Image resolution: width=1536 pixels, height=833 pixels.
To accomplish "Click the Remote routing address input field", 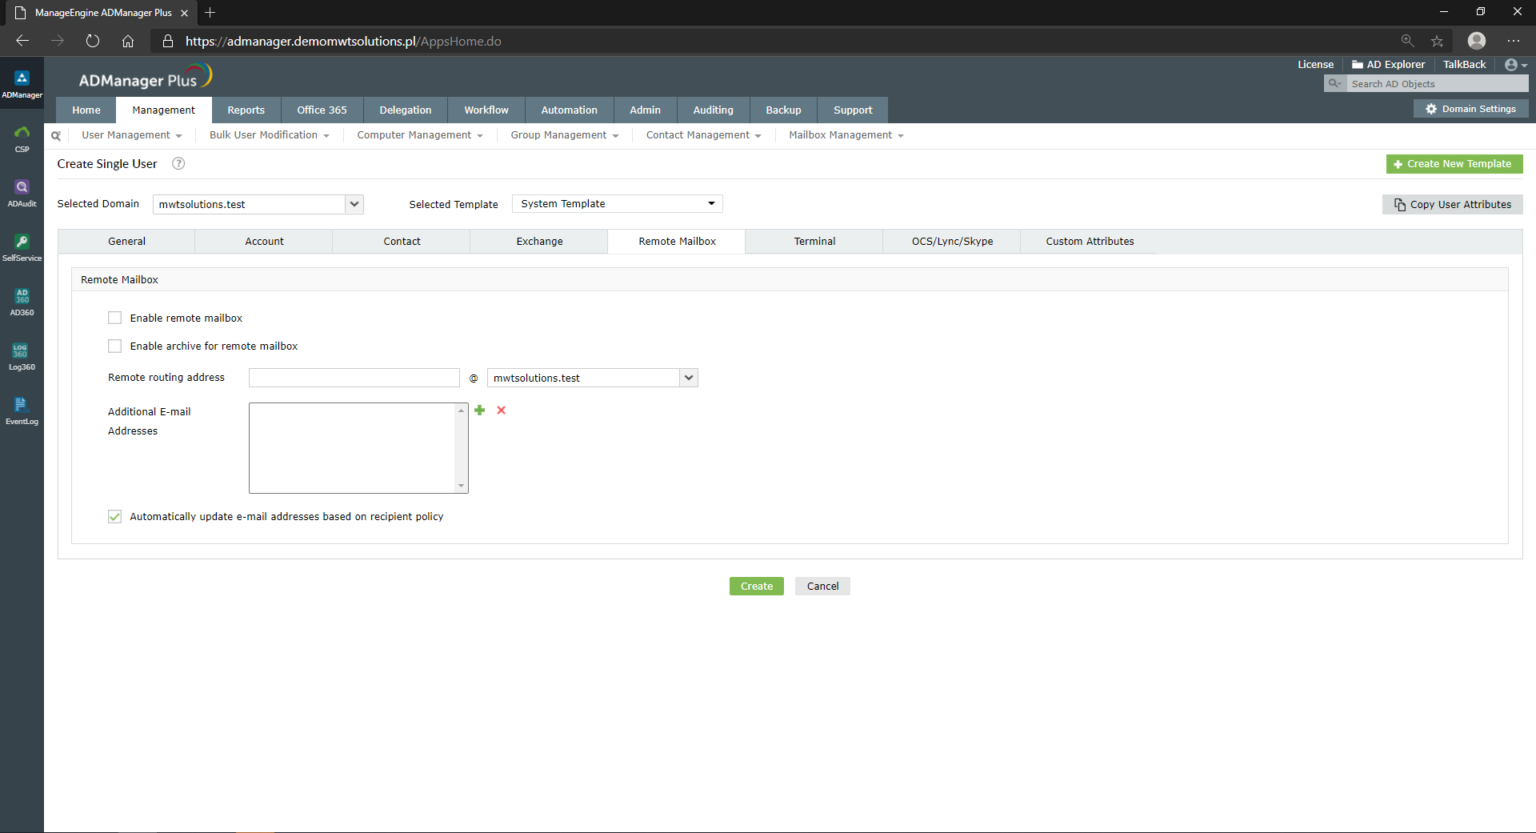I will coord(354,378).
